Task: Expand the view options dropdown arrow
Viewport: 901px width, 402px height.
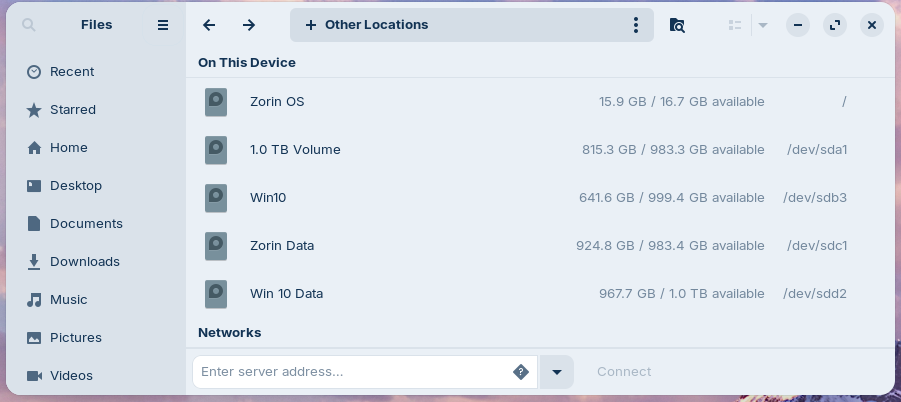Action: pos(763,25)
